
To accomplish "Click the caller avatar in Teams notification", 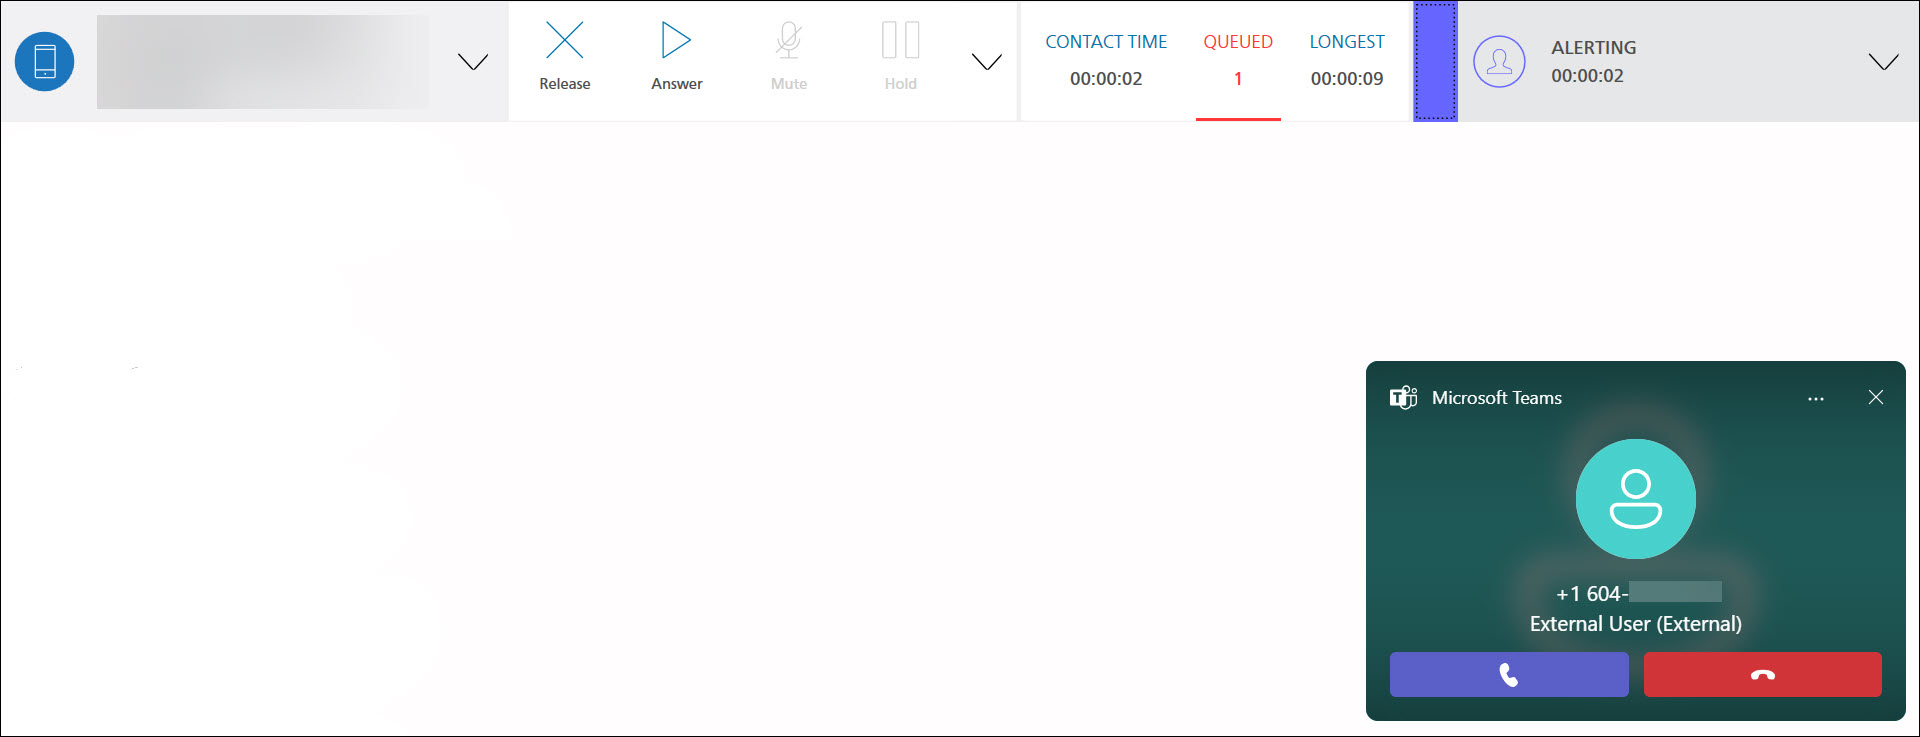I will [x=1636, y=499].
